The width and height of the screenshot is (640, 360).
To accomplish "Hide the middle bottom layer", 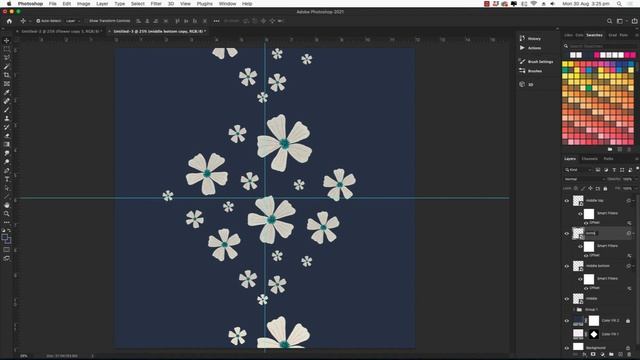I will [x=567, y=266].
